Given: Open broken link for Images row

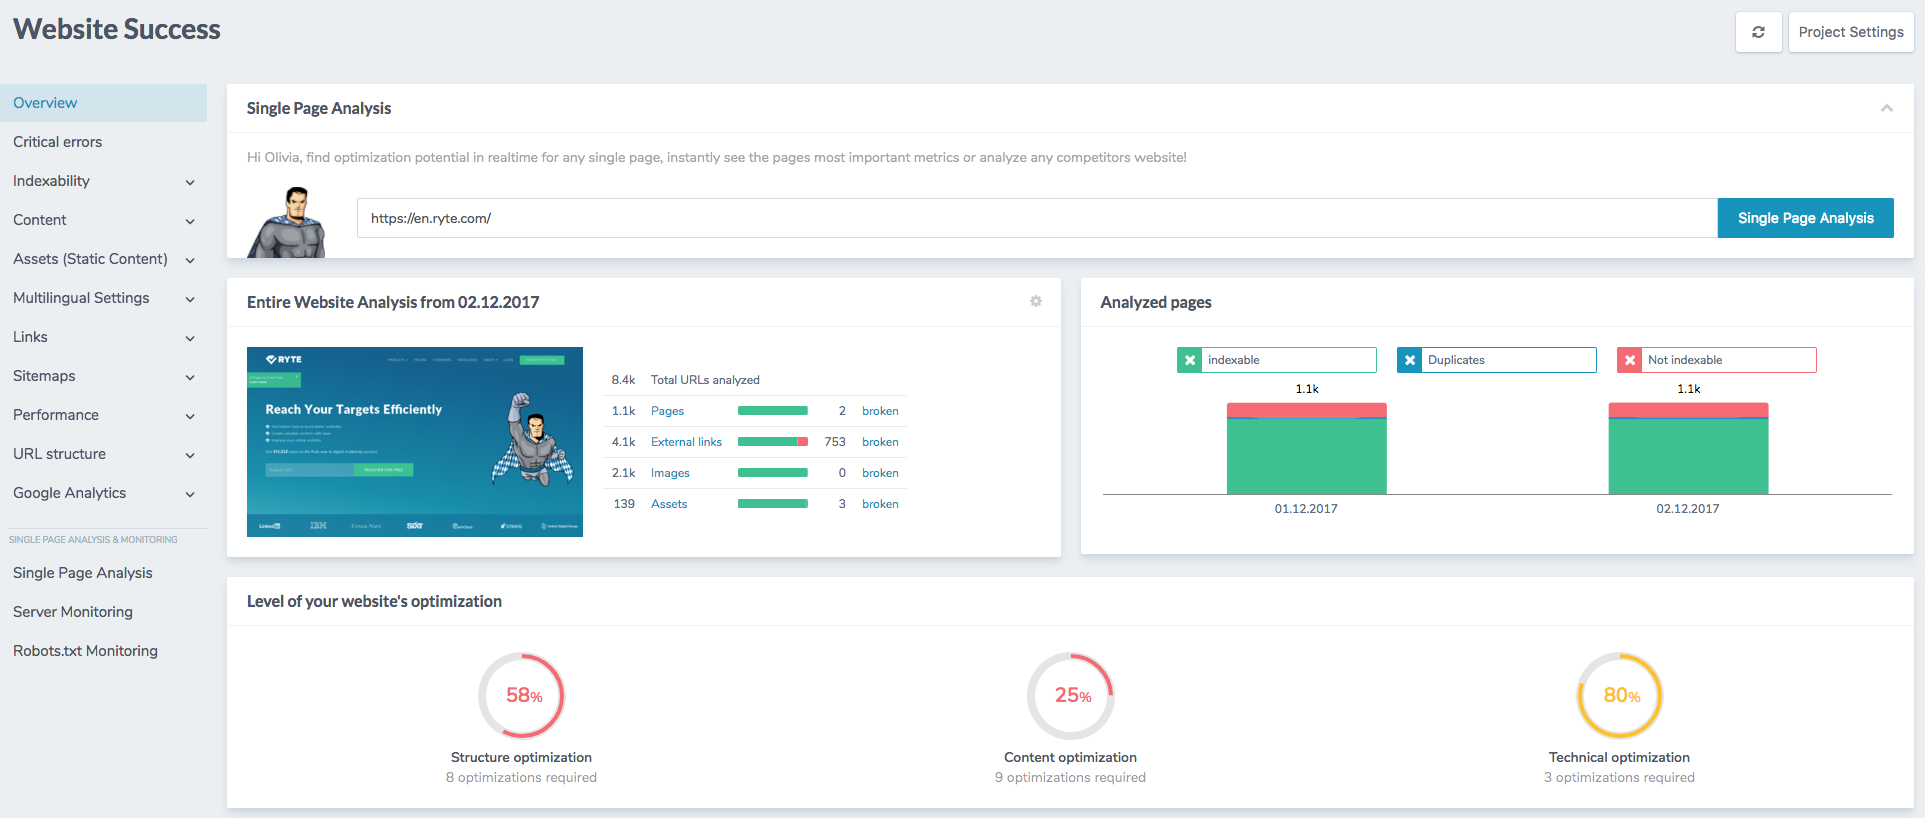Looking at the screenshot, I should [x=880, y=473].
